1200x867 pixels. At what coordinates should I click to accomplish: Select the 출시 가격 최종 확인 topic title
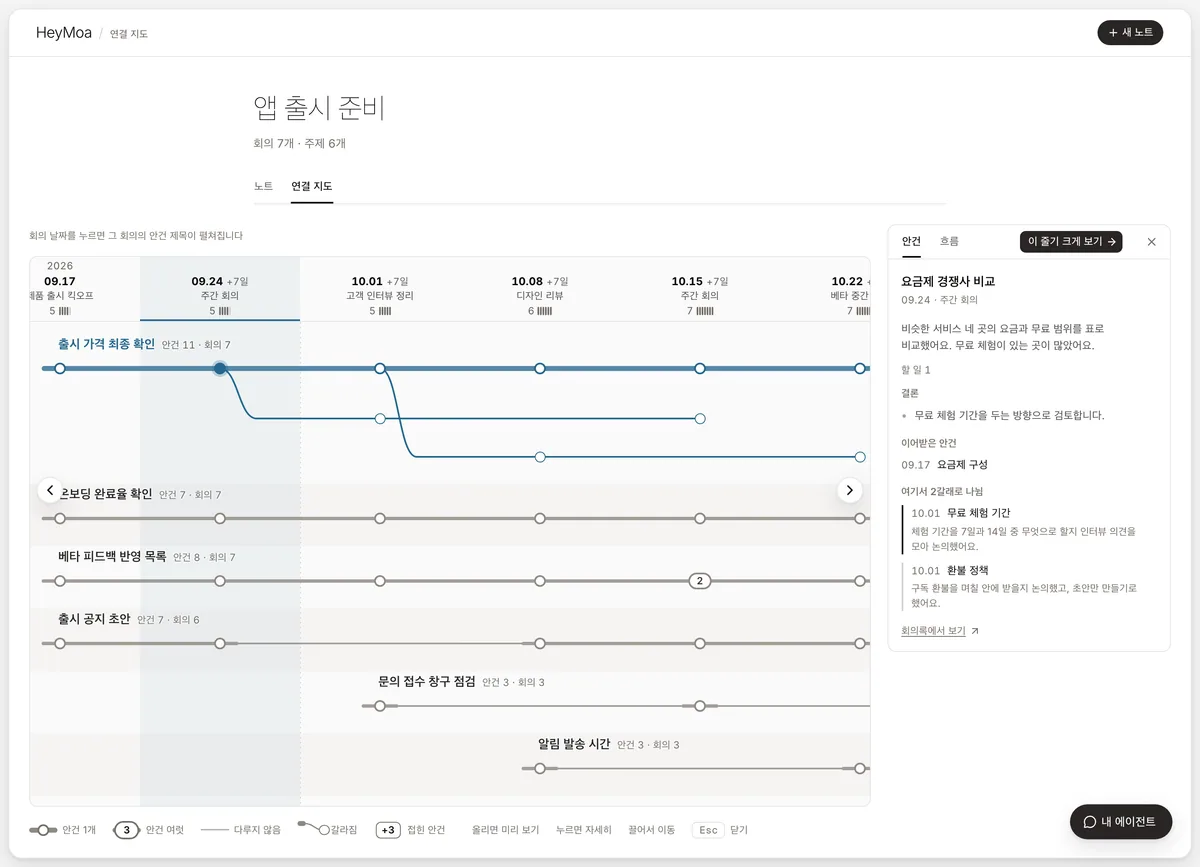pos(106,344)
